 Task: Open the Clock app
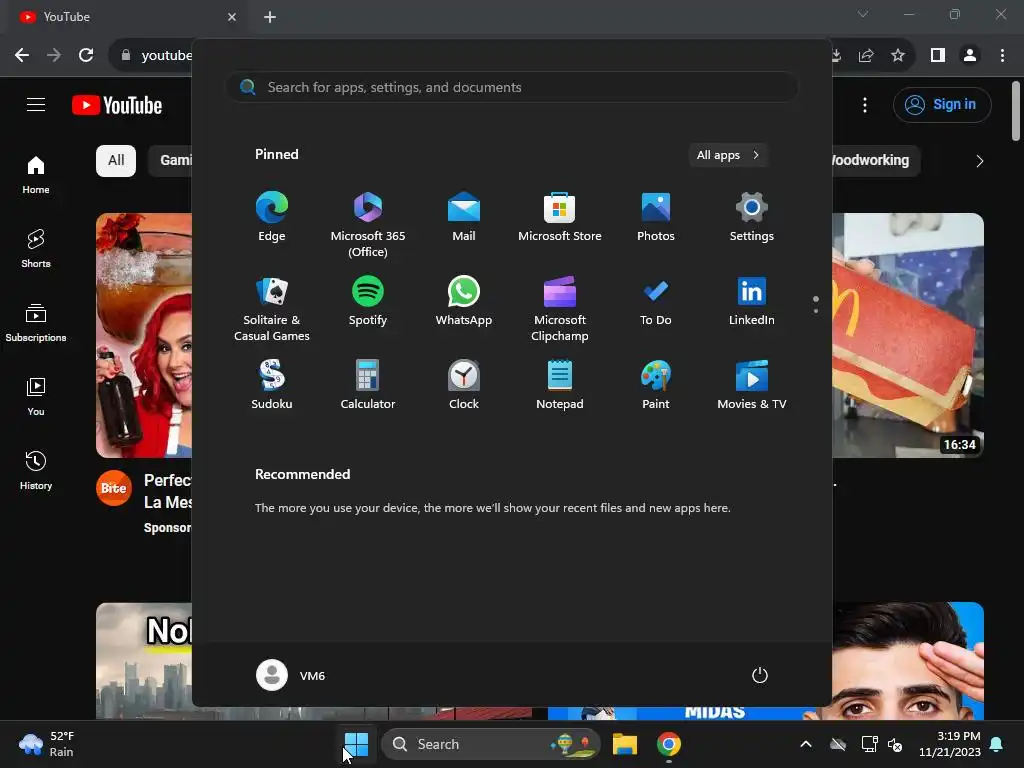pos(464,385)
